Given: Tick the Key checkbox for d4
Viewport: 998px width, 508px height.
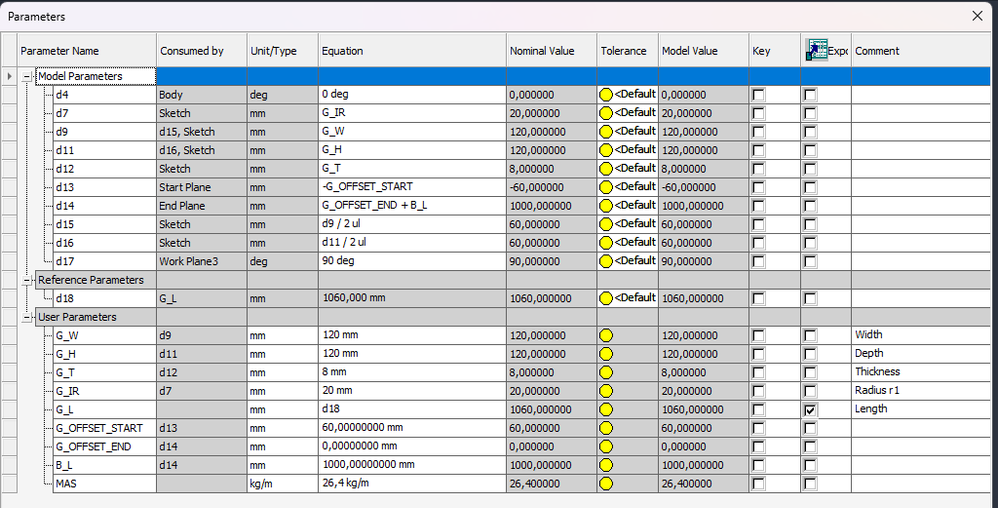Looking at the screenshot, I should [x=759, y=95].
